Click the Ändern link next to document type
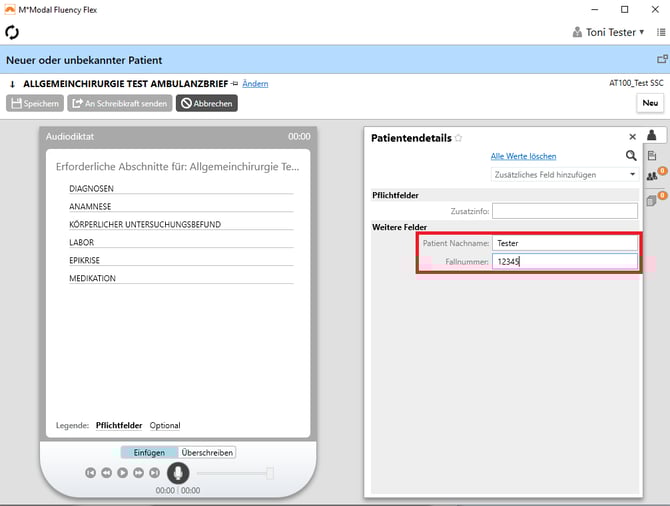The image size is (670, 506). tap(255, 84)
